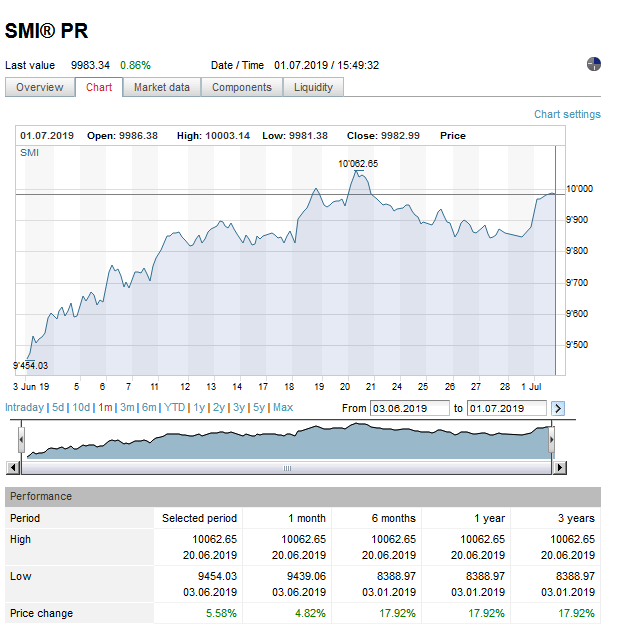
Task: Click the navigator overview mini chart
Action: (x=287, y=440)
